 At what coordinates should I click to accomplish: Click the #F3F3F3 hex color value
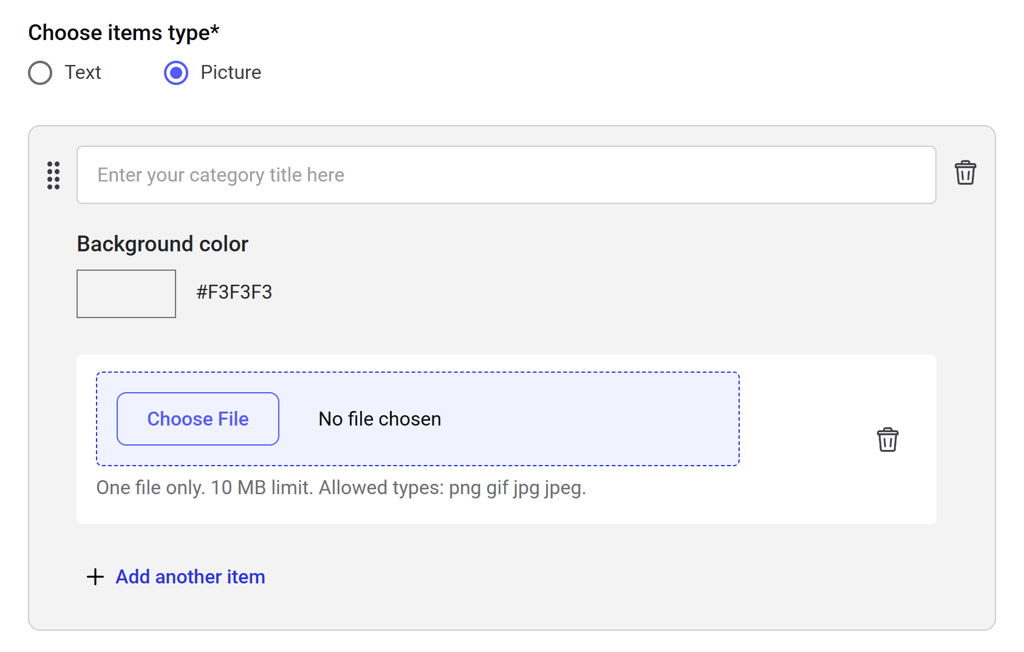(x=234, y=292)
